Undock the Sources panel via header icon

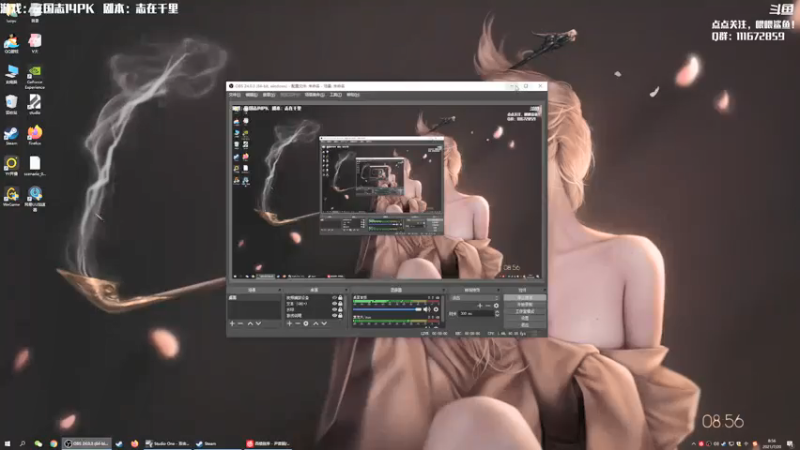click(346, 290)
